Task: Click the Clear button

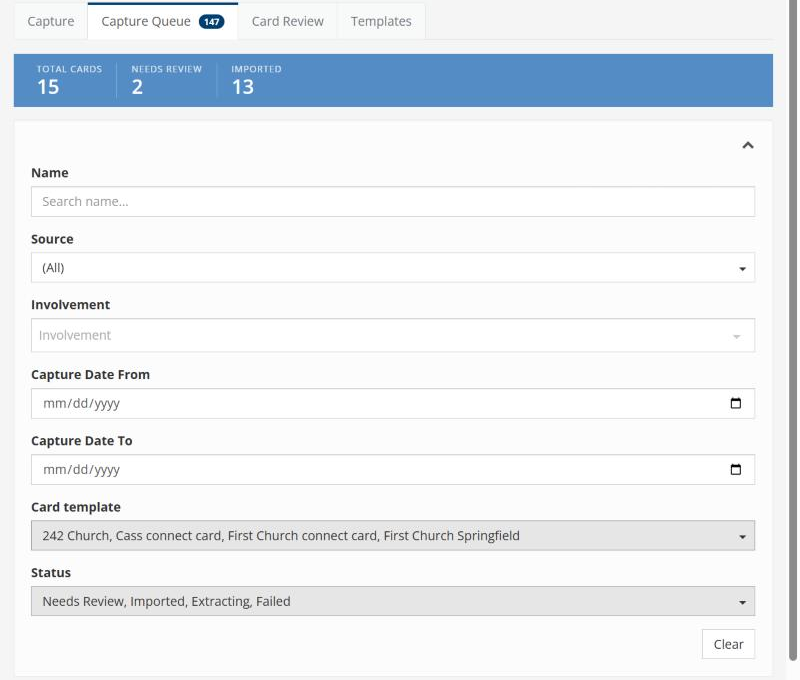Action: click(x=728, y=644)
